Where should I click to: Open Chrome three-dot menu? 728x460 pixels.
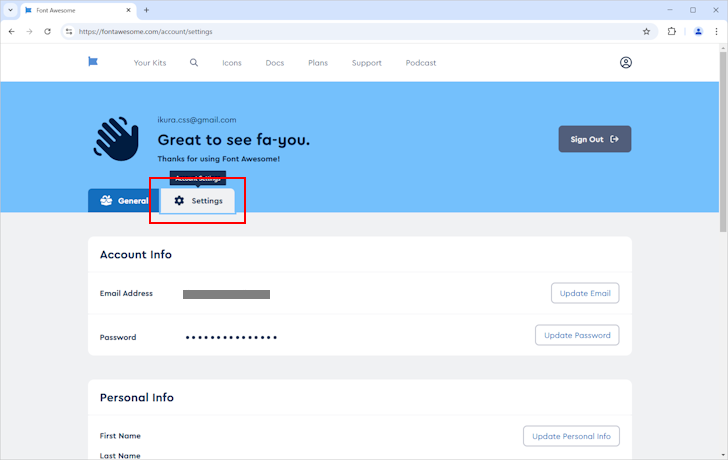[x=717, y=31]
